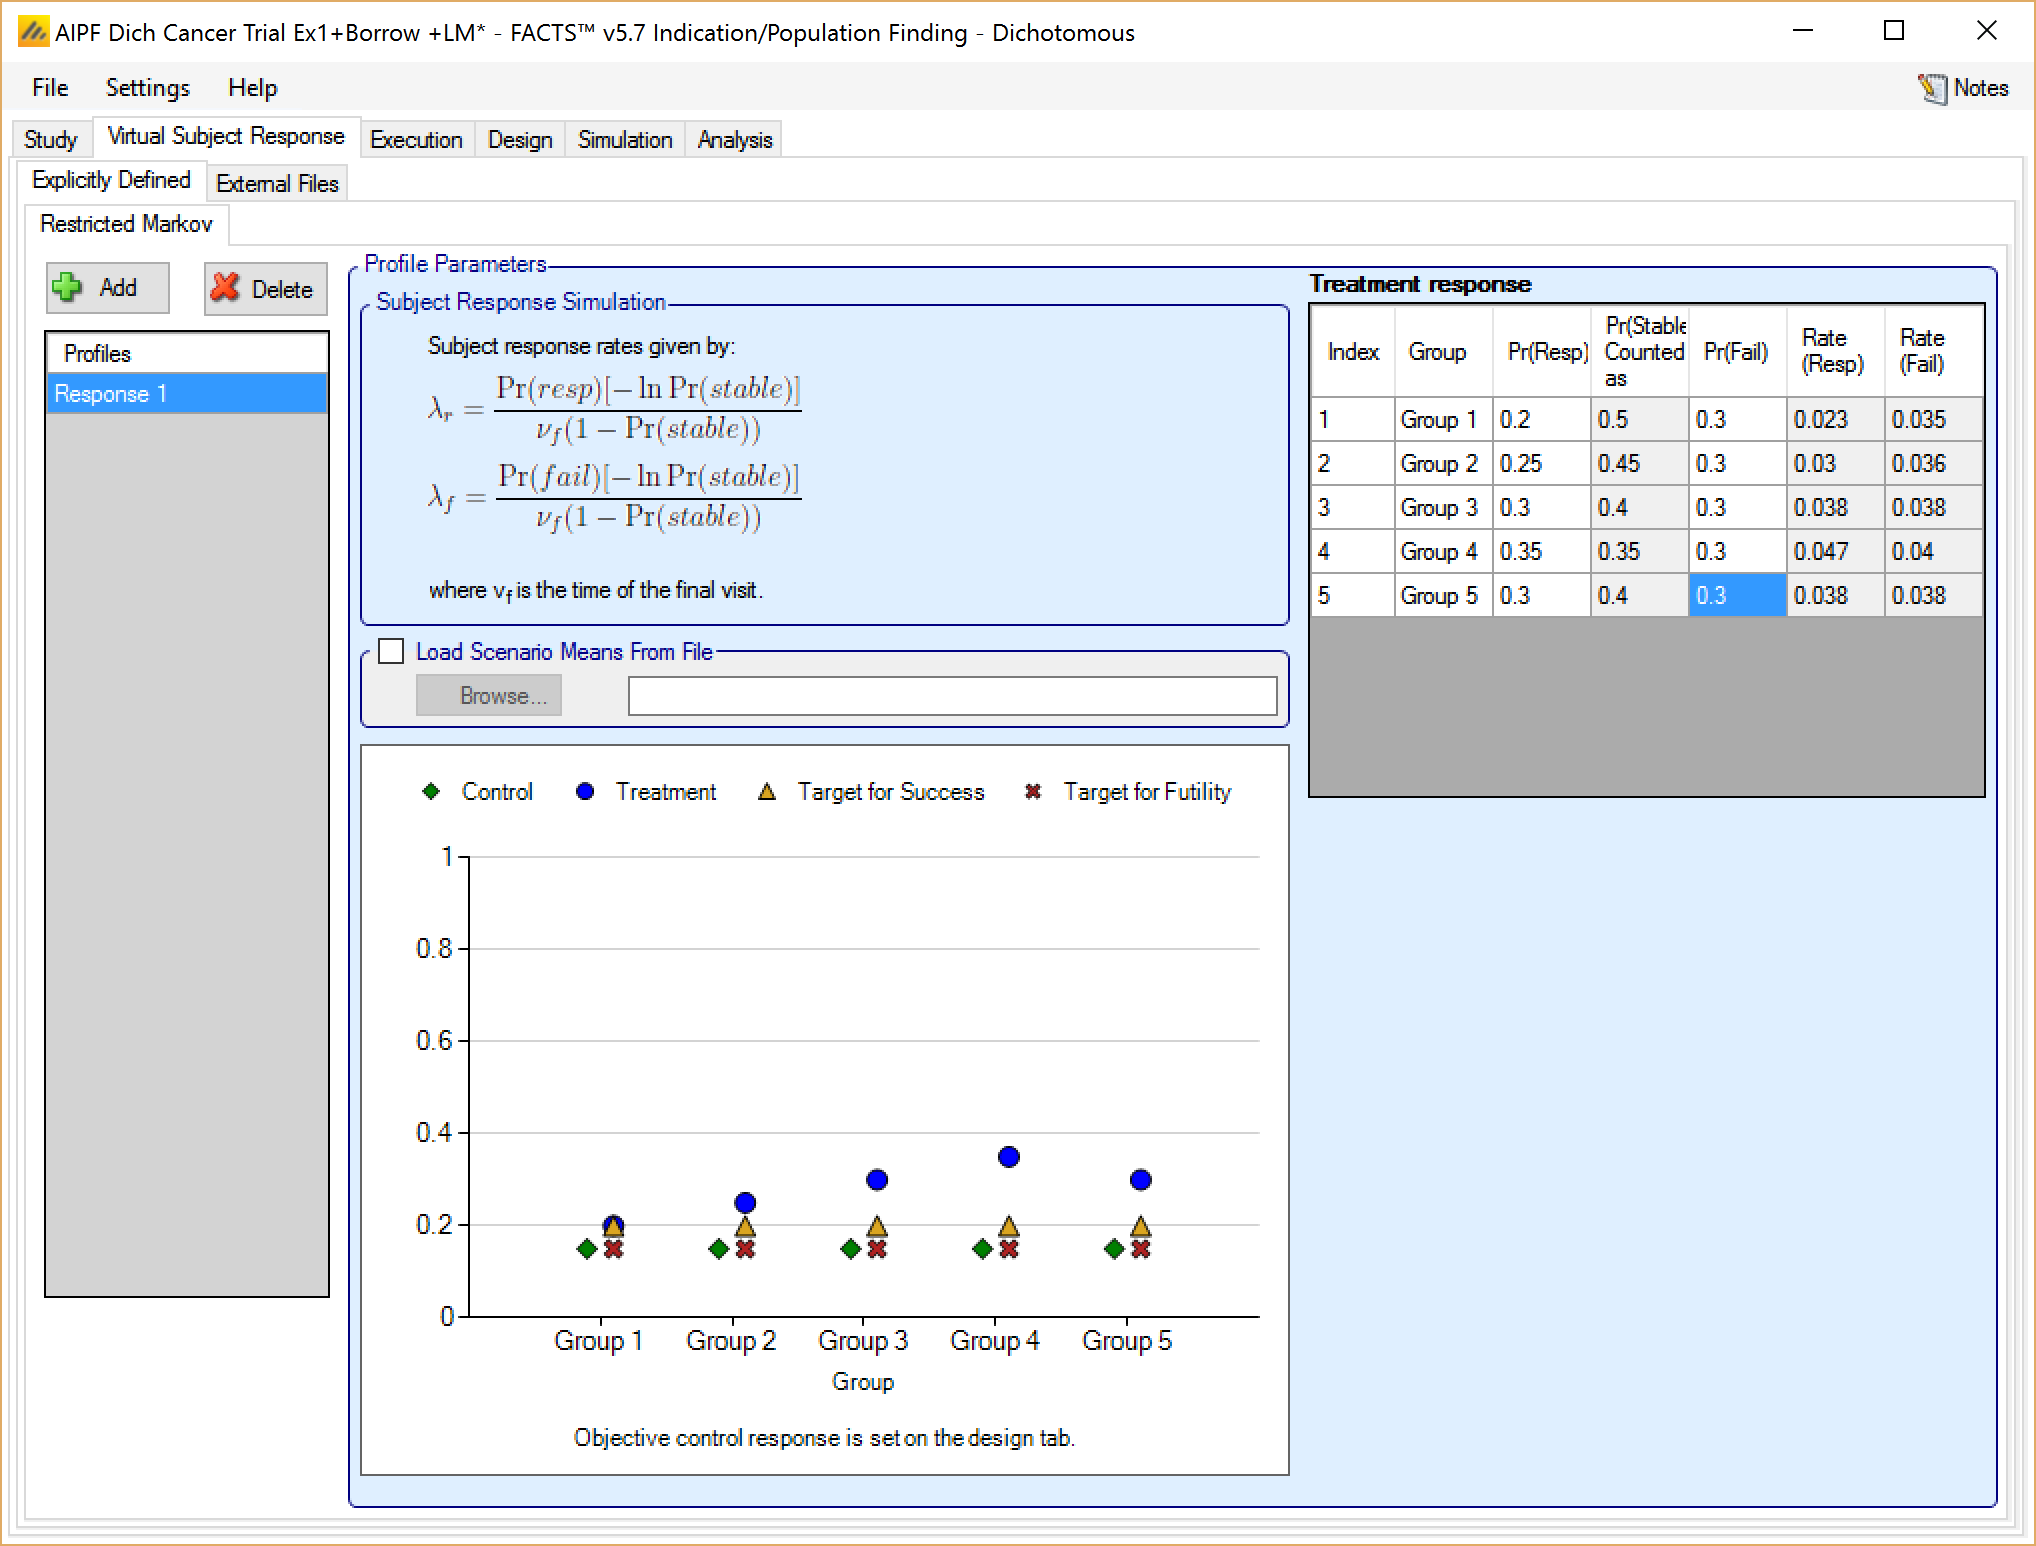This screenshot has width=2036, height=1546.
Task: Click the Target for Futility cross marker
Action: click(1033, 792)
